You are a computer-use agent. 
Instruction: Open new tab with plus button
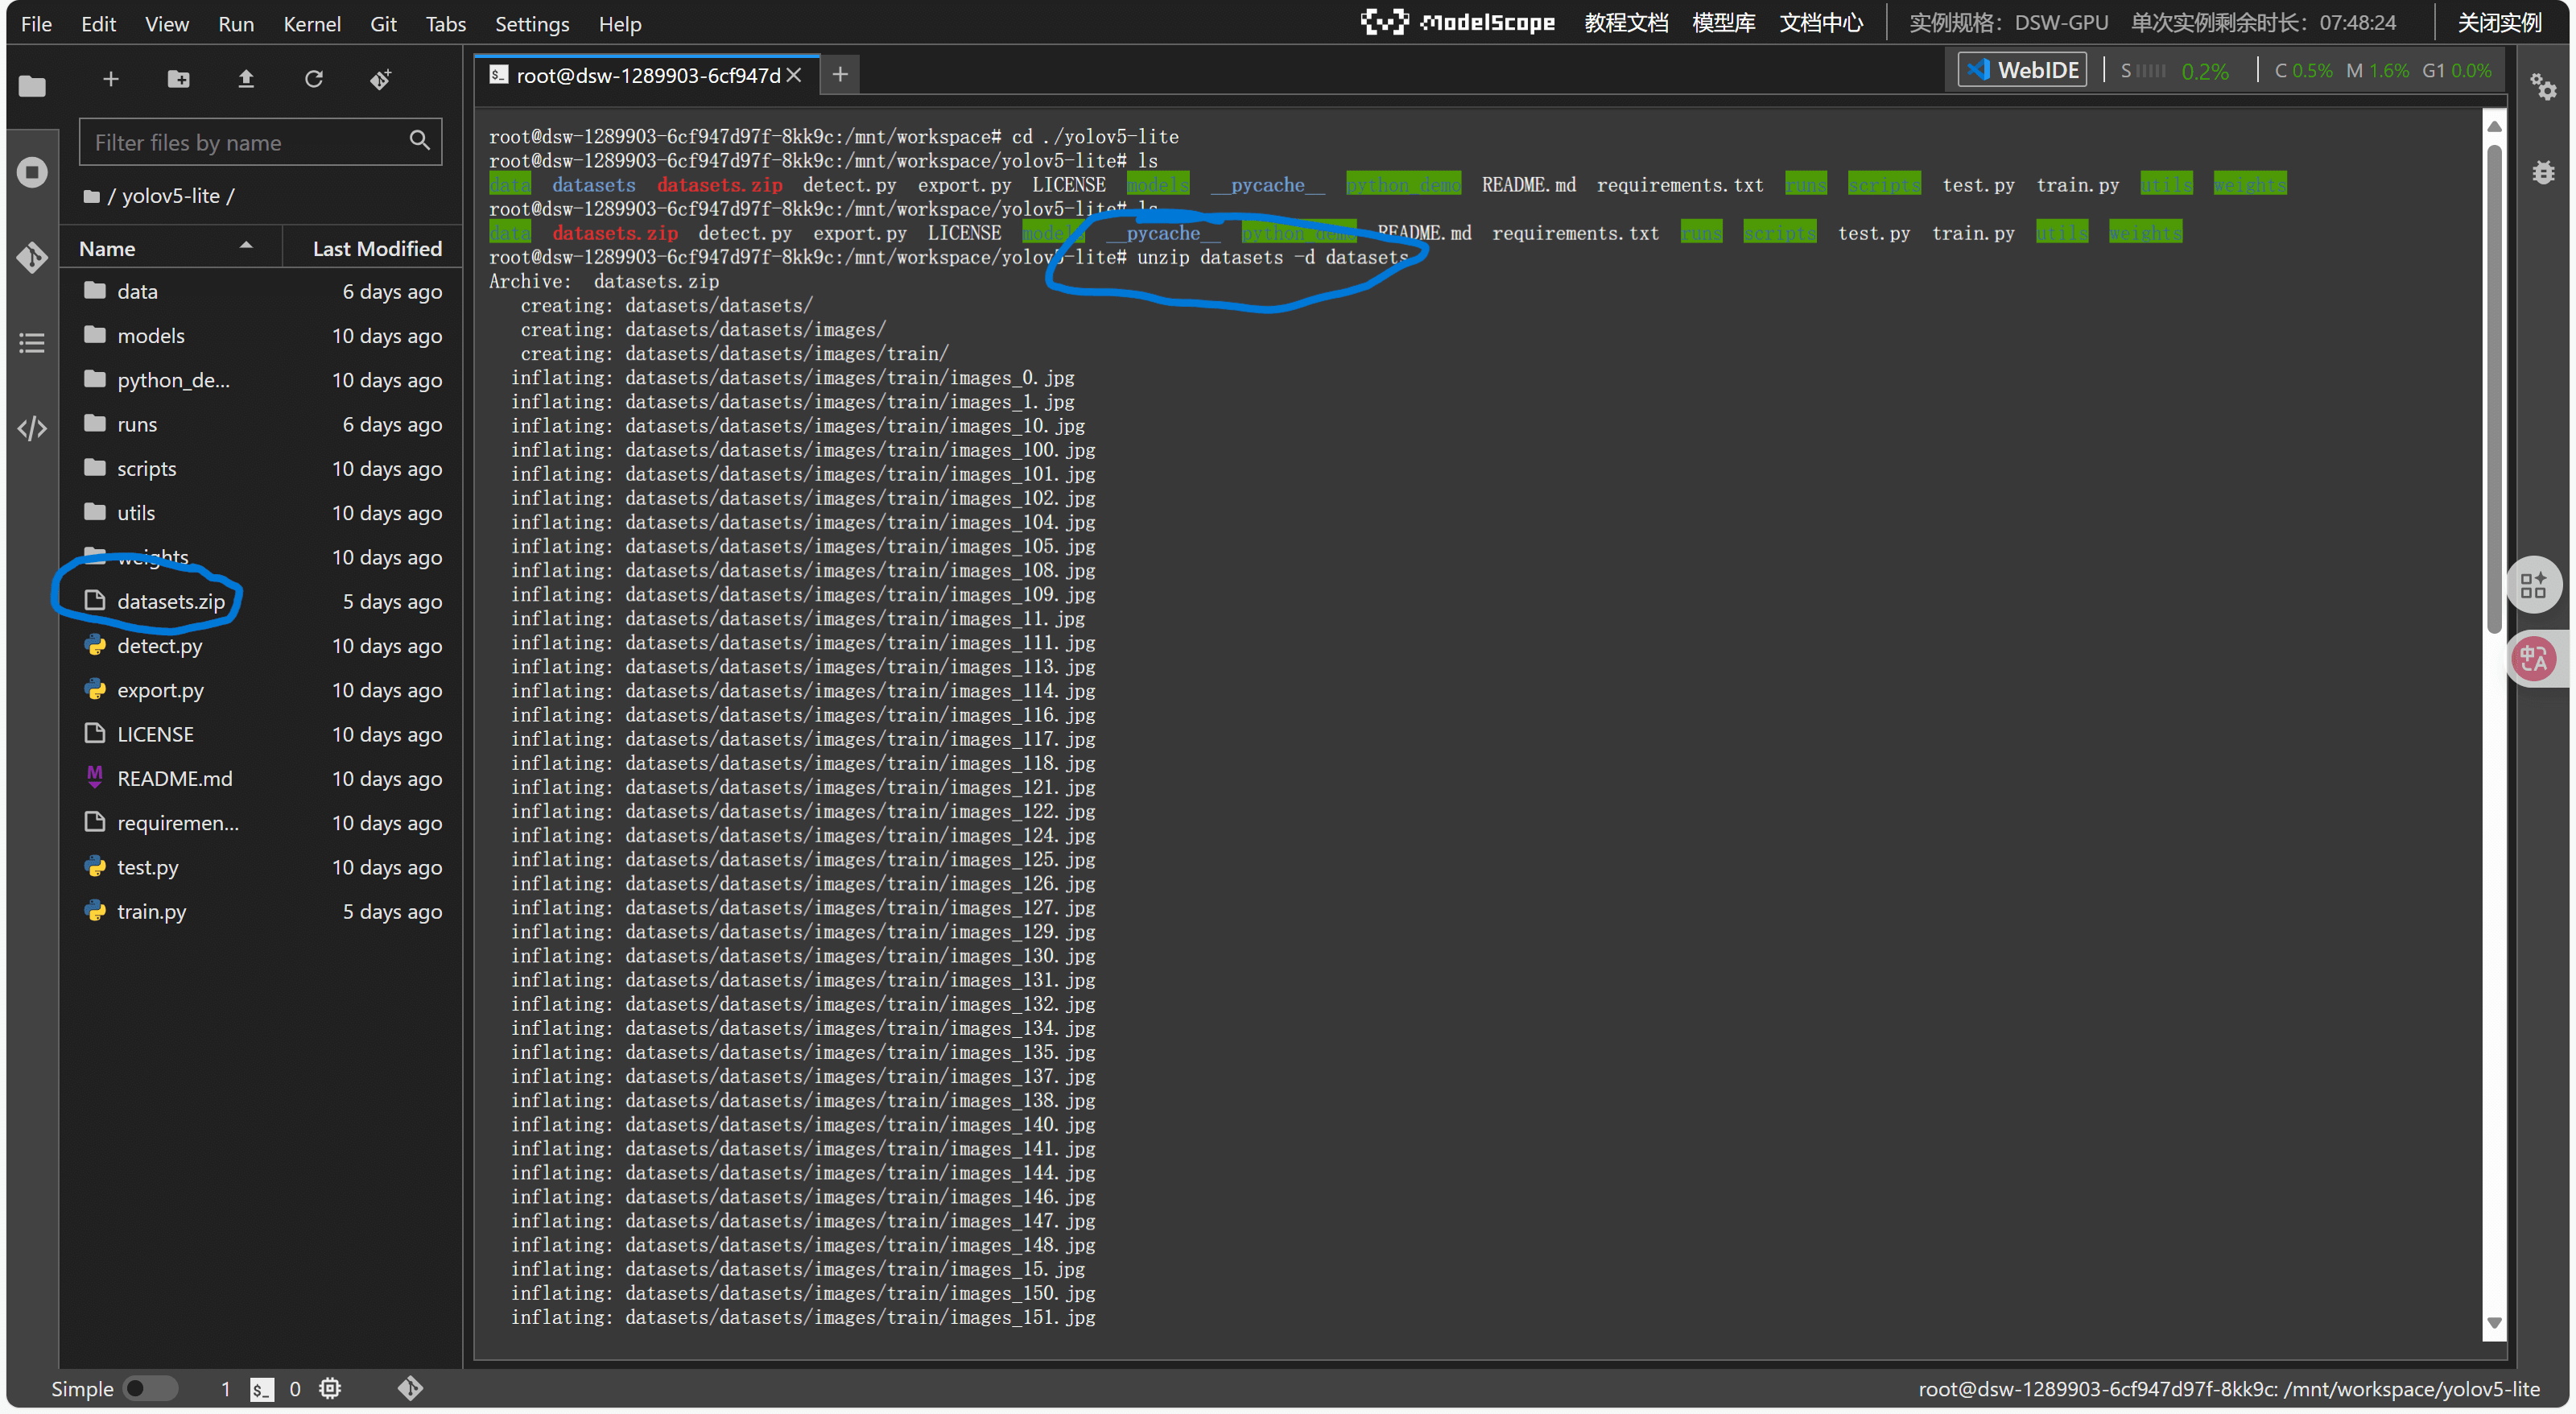(x=840, y=74)
